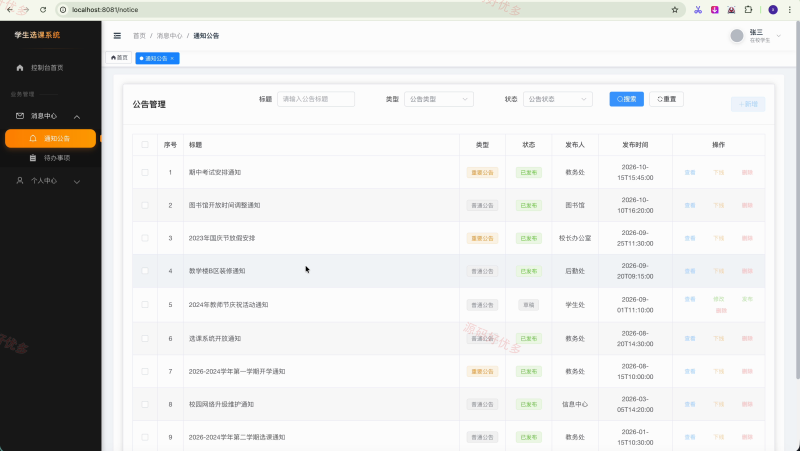
Task: Click the clipboard icon beside 待办事项
Action: point(33,158)
